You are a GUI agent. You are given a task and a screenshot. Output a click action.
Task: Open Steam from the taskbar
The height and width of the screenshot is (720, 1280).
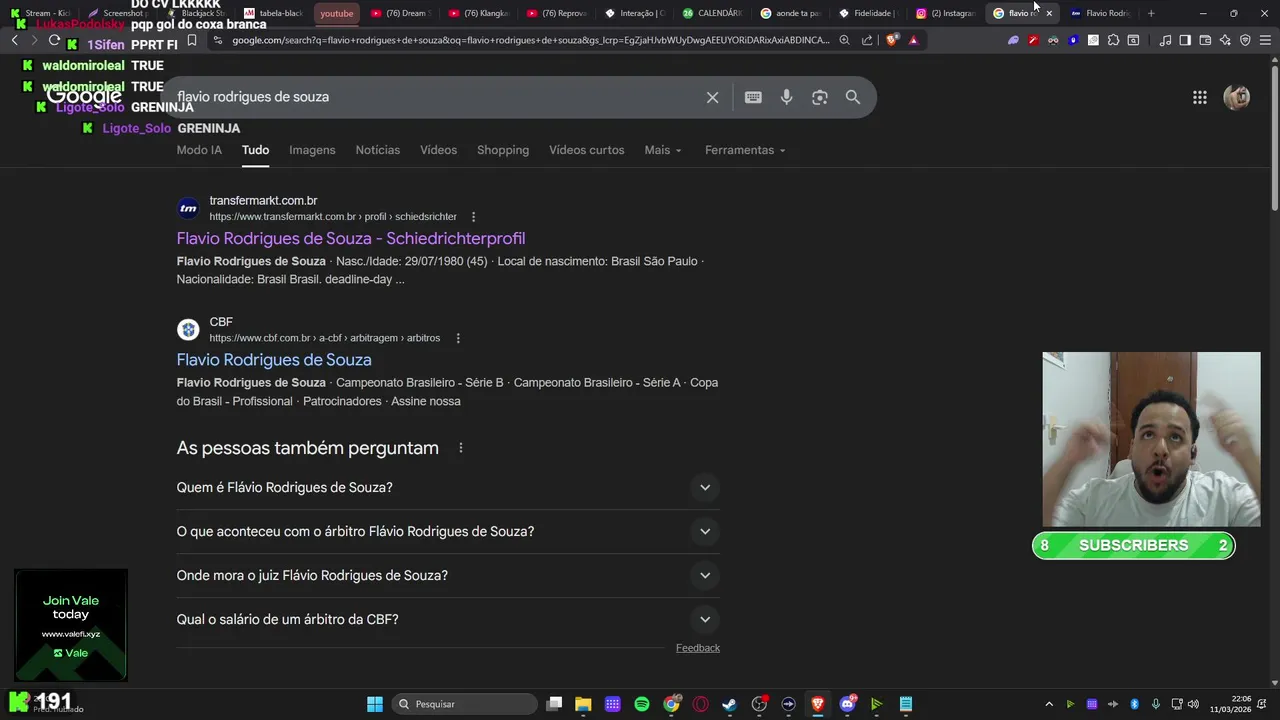point(730,704)
